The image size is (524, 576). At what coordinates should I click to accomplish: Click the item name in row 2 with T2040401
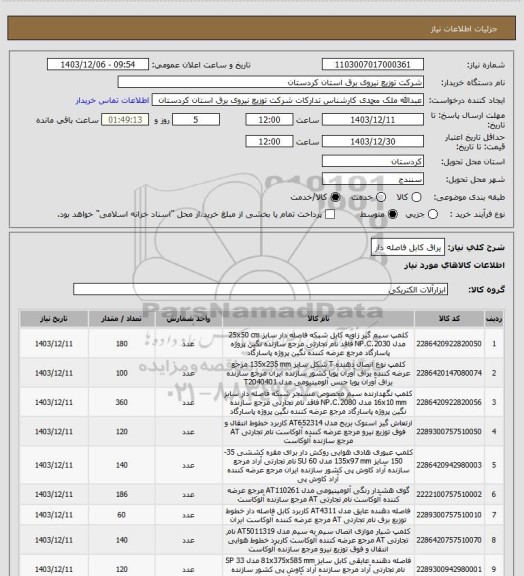(x=318, y=373)
